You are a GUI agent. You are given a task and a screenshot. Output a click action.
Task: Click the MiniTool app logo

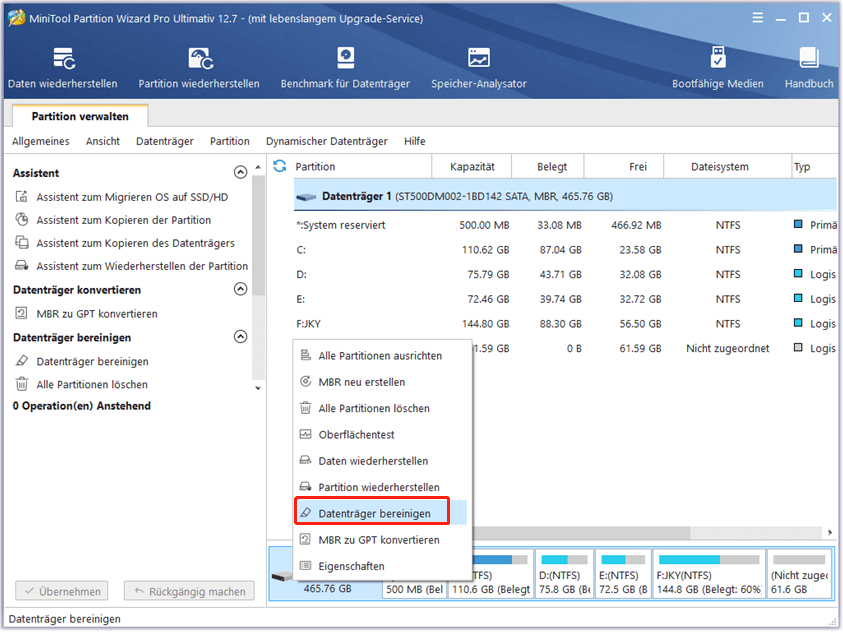pos(16,18)
